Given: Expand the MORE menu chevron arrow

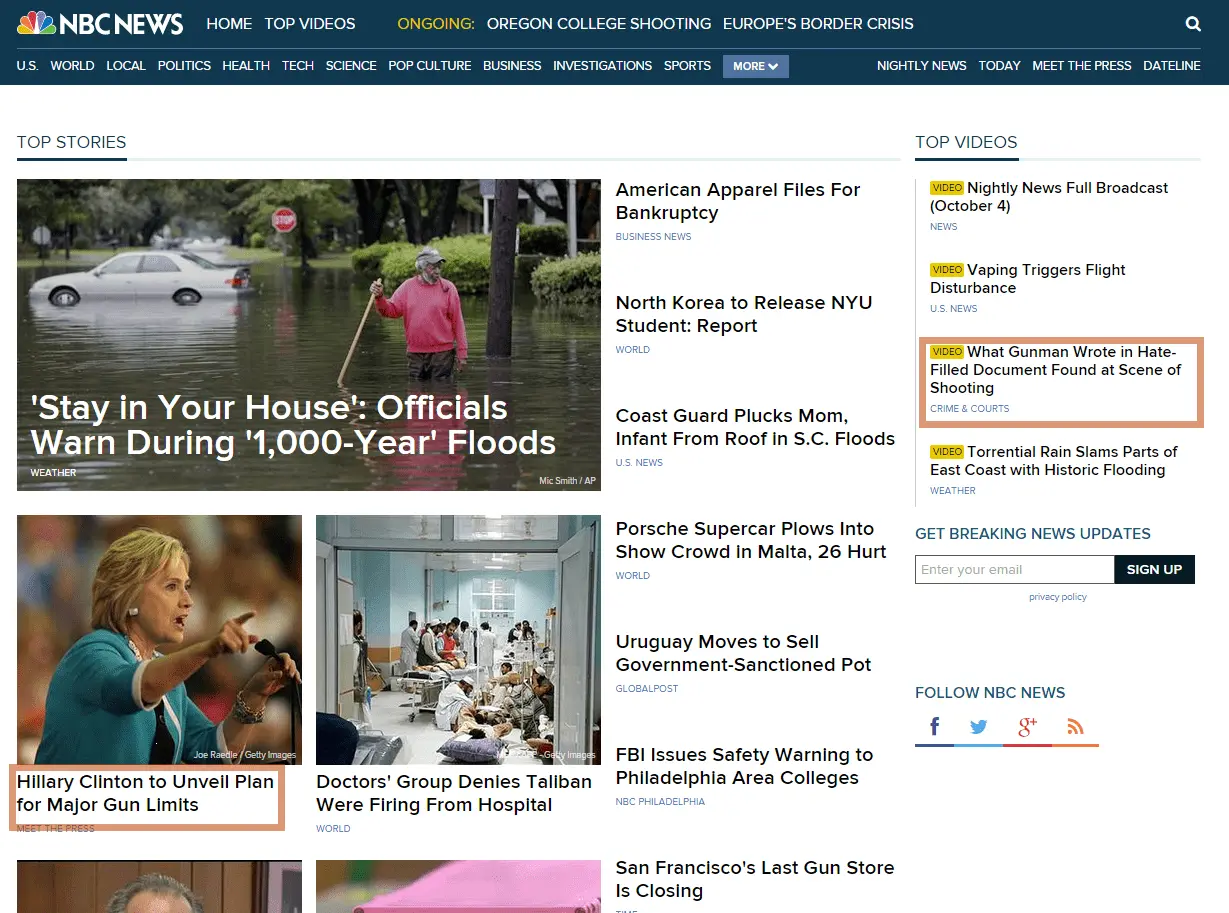Looking at the screenshot, I should 773,66.
